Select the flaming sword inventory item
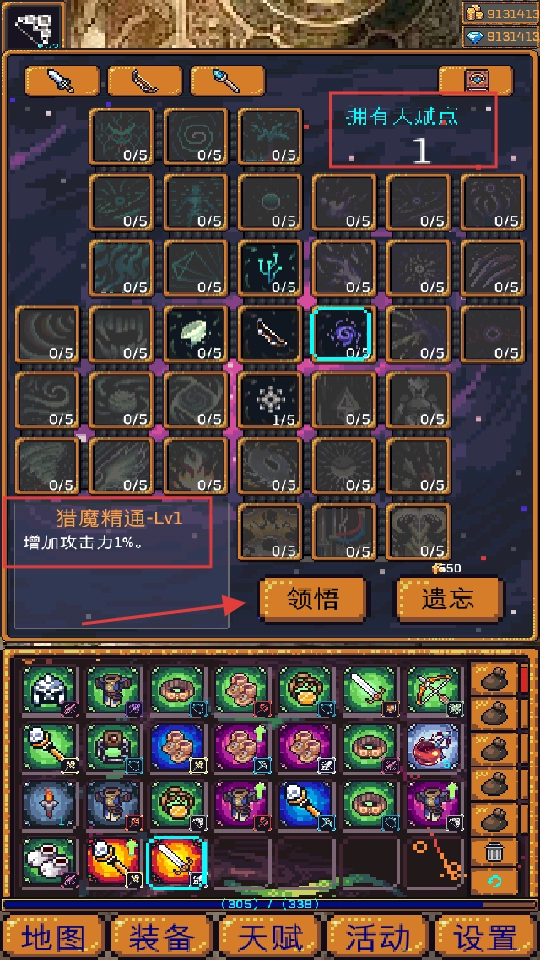 [x=178, y=863]
